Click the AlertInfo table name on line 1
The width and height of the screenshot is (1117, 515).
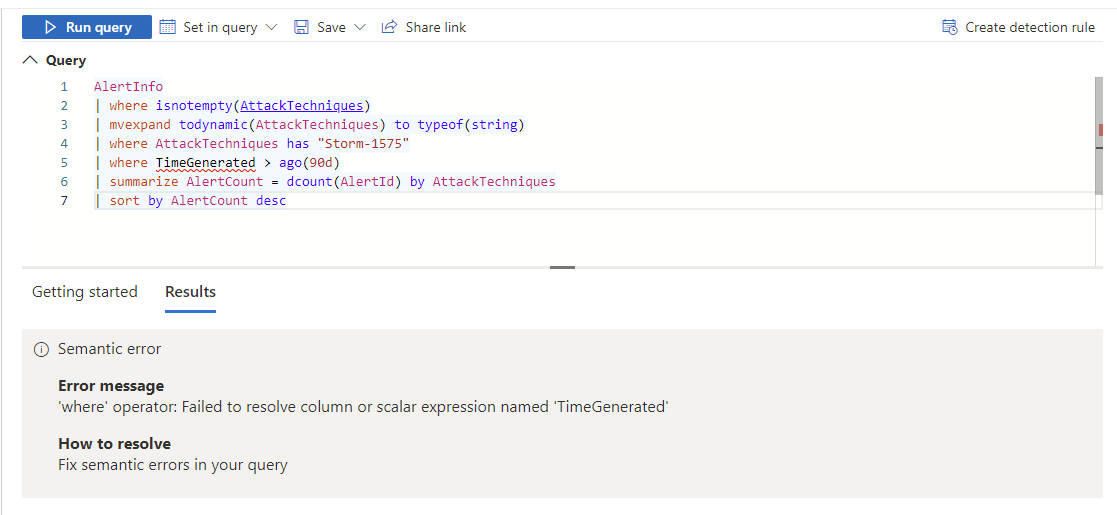point(128,86)
